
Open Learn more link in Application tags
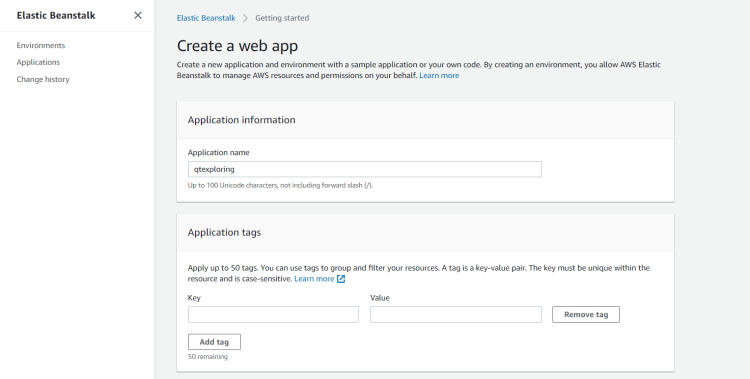click(x=314, y=279)
